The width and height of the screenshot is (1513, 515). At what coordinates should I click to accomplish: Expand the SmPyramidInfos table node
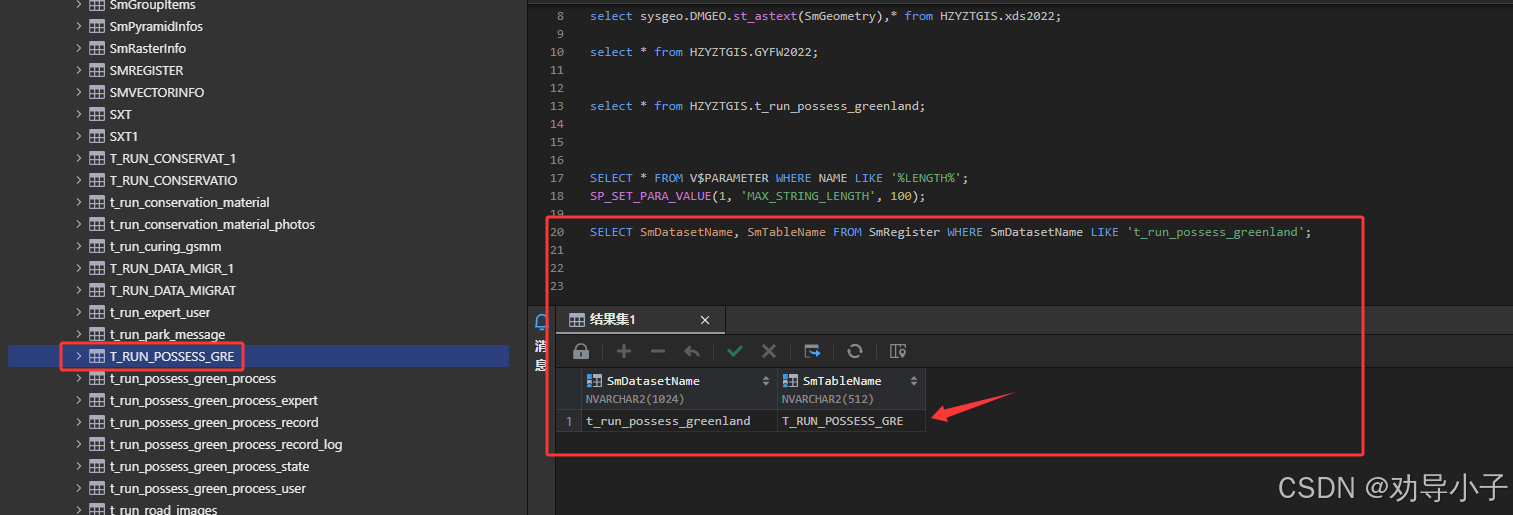pos(79,26)
